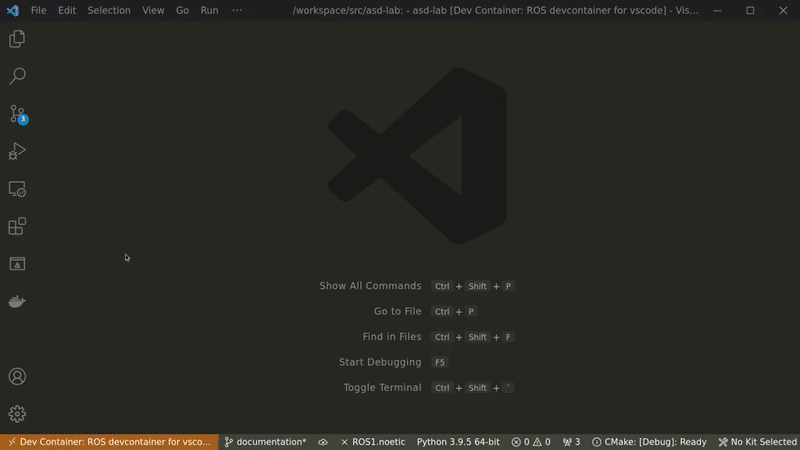Open the Manage gear menu
Image resolution: width=800 pixels, height=450 pixels.
17,414
